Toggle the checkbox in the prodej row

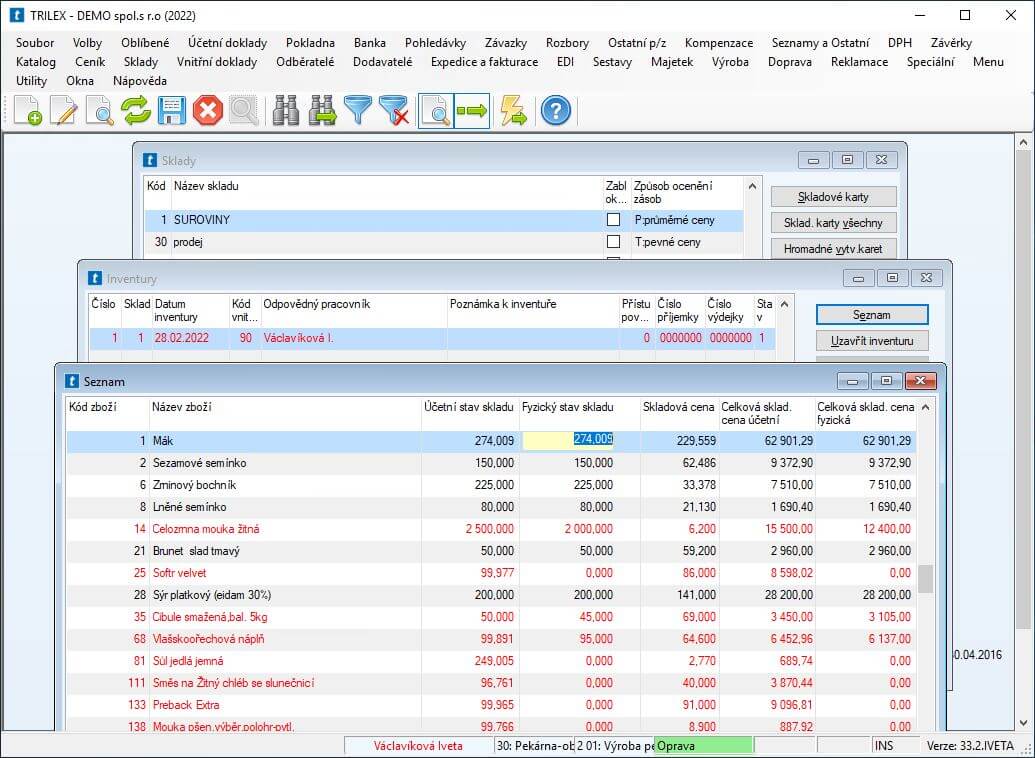point(613,242)
